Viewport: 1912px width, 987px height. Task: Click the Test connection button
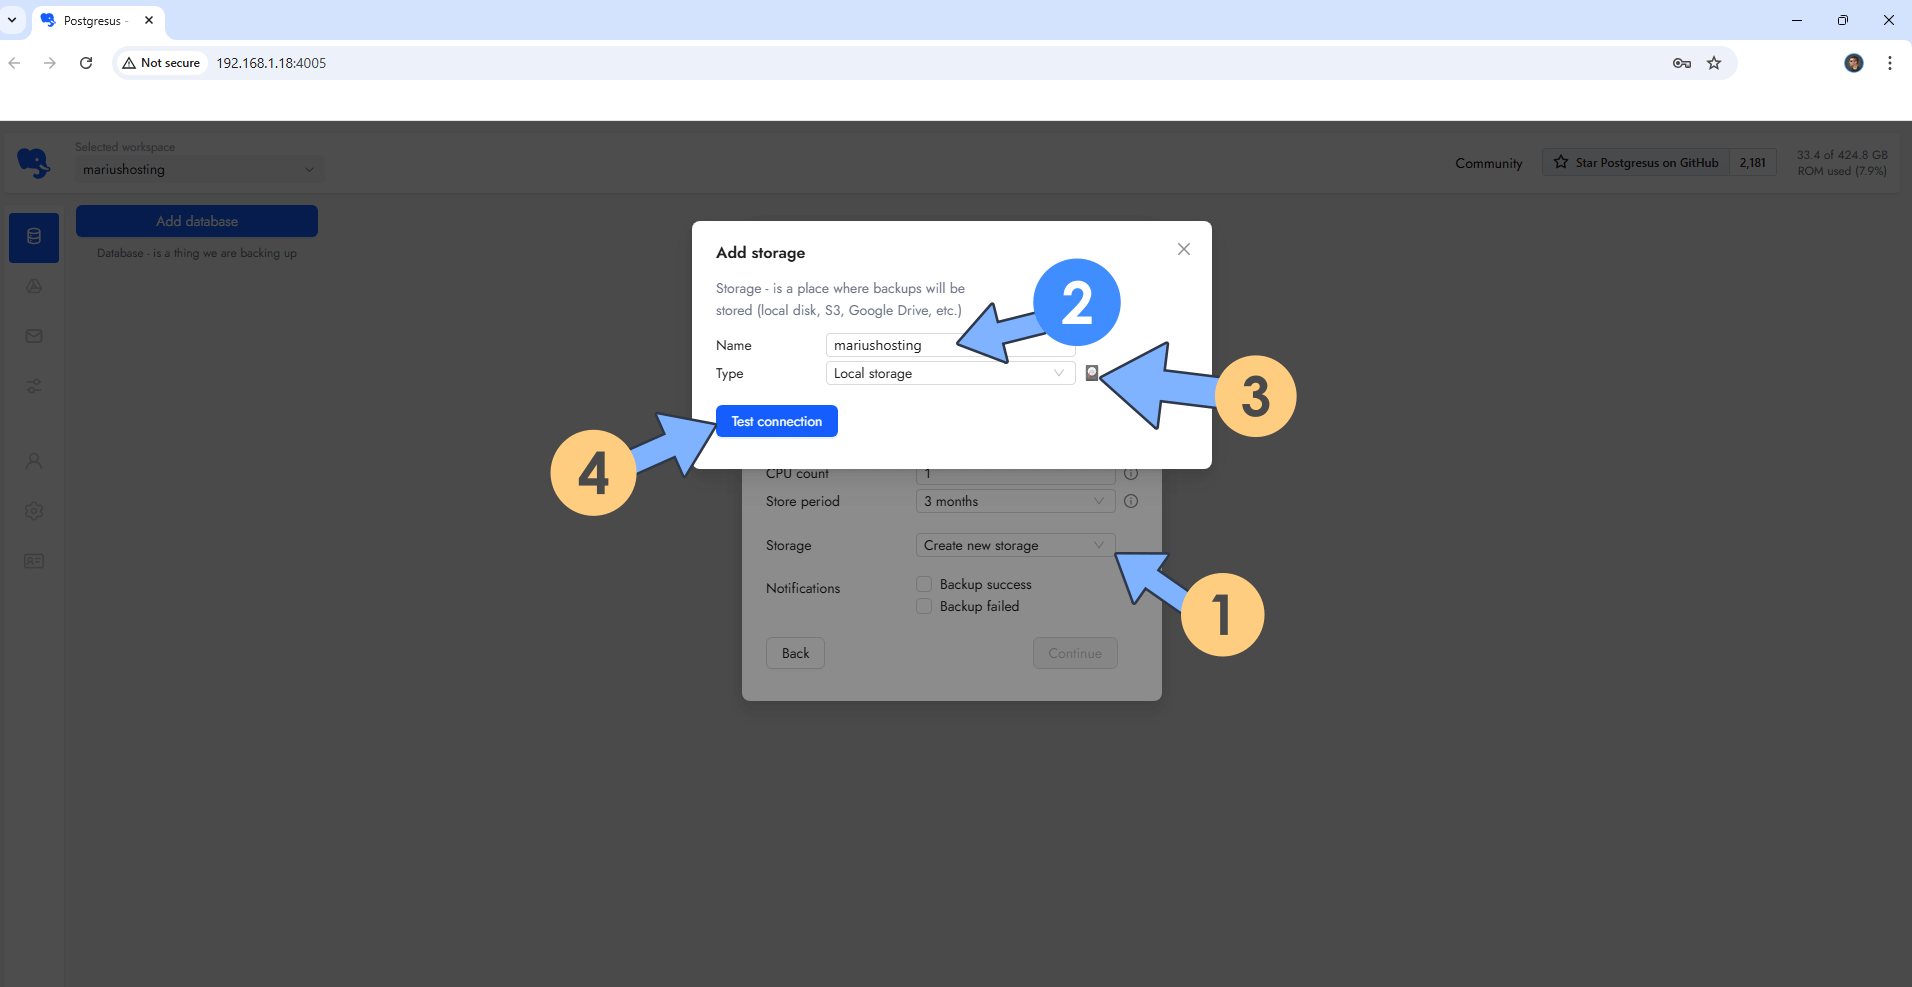tap(776, 421)
